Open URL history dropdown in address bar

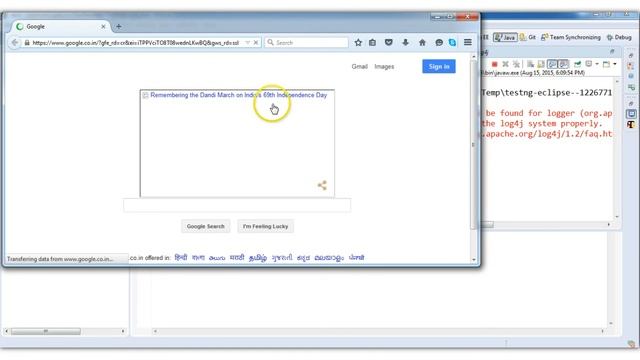tap(247, 42)
